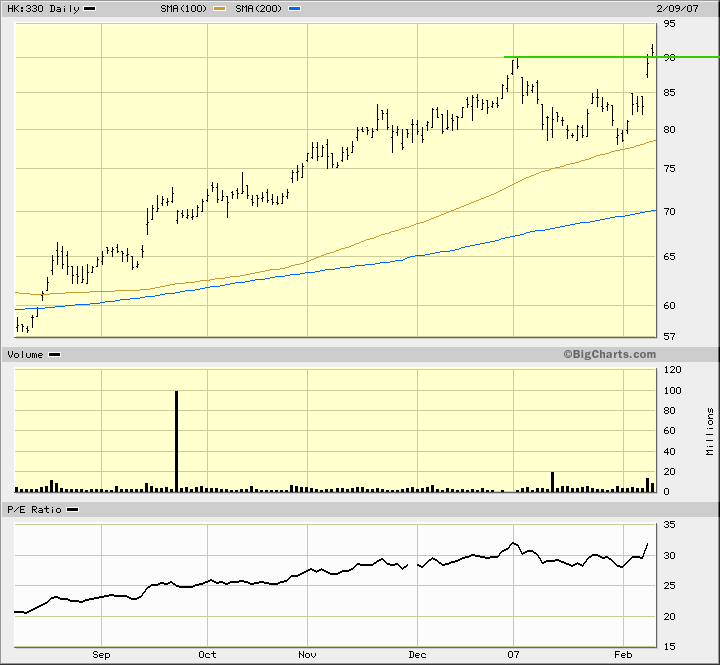The height and width of the screenshot is (665, 720).
Task: Click the 75 price axis label
Action: click(669, 169)
